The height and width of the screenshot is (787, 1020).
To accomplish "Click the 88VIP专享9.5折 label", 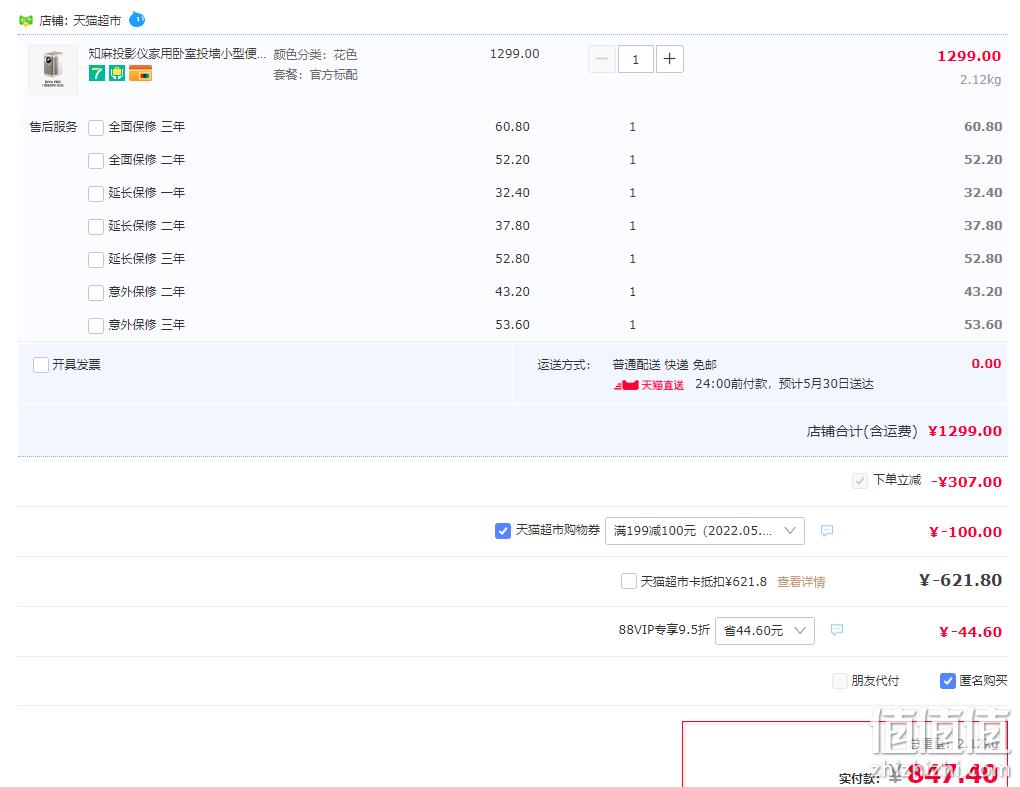I will click(664, 630).
